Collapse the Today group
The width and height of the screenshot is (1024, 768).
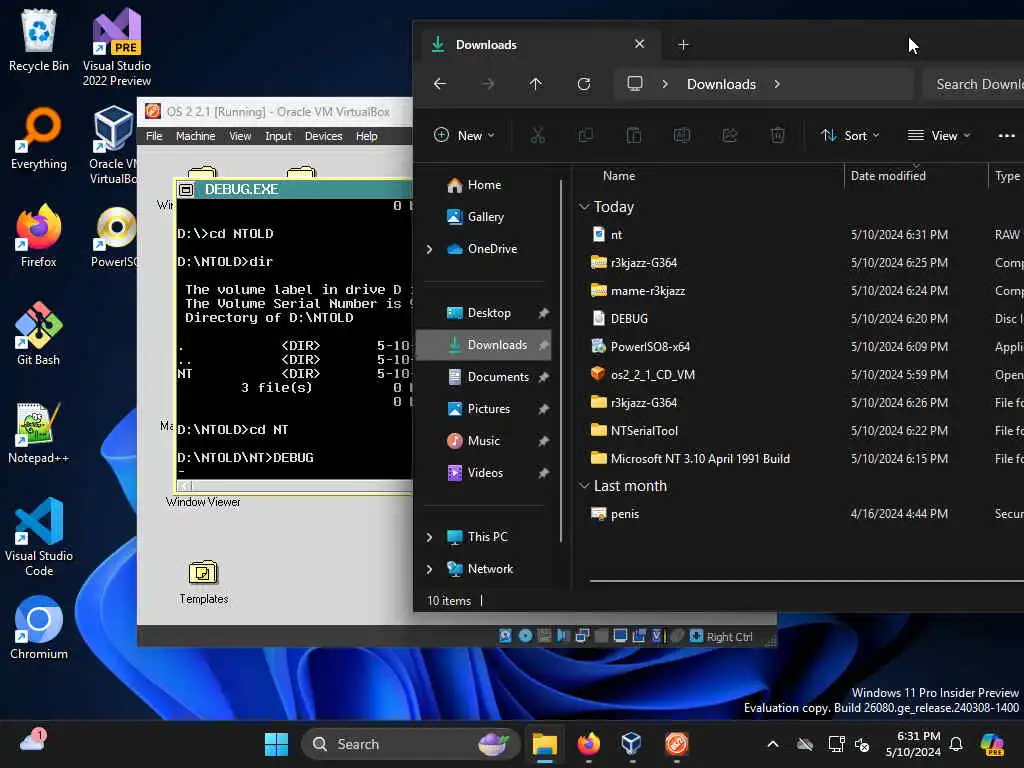[x=584, y=206]
